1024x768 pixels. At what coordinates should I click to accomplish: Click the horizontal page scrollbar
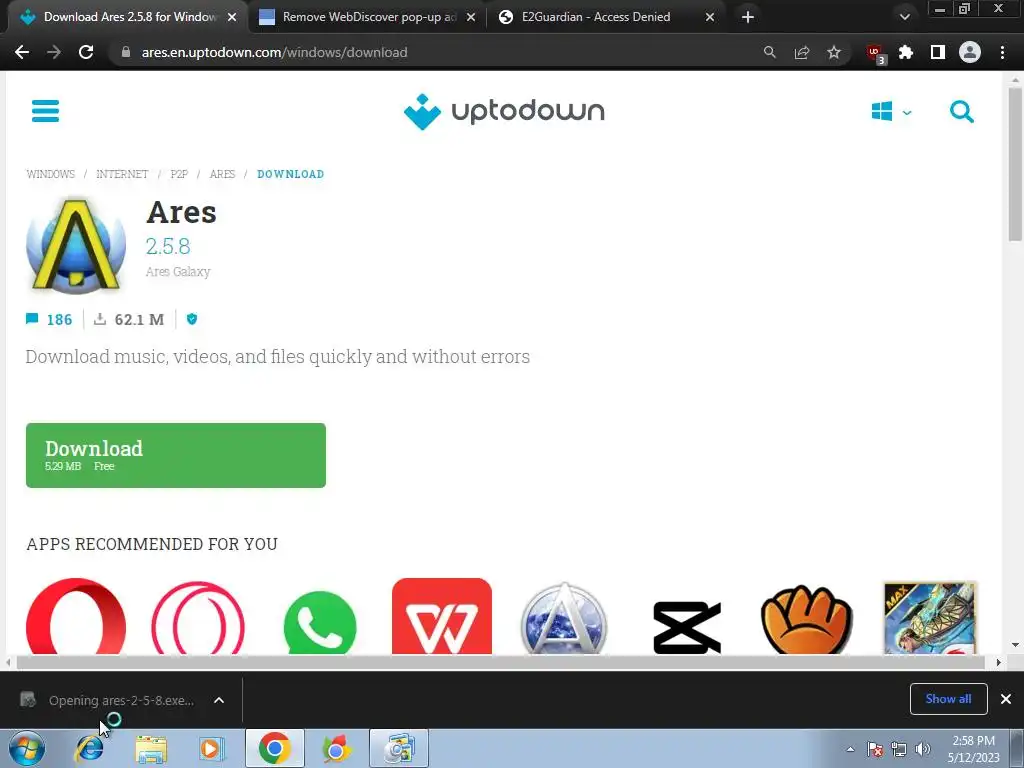click(x=500, y=662)
